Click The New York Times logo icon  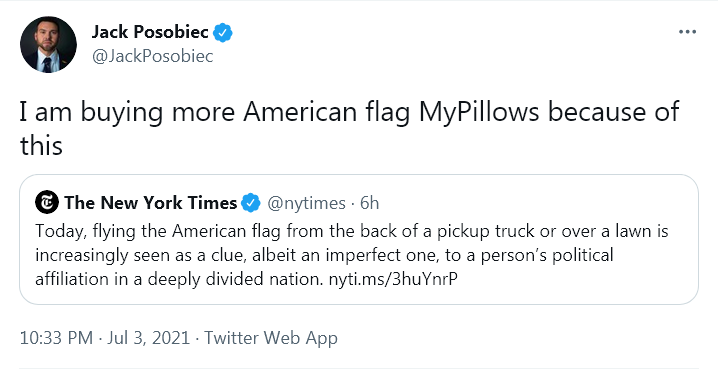click(x=47, y=202)
